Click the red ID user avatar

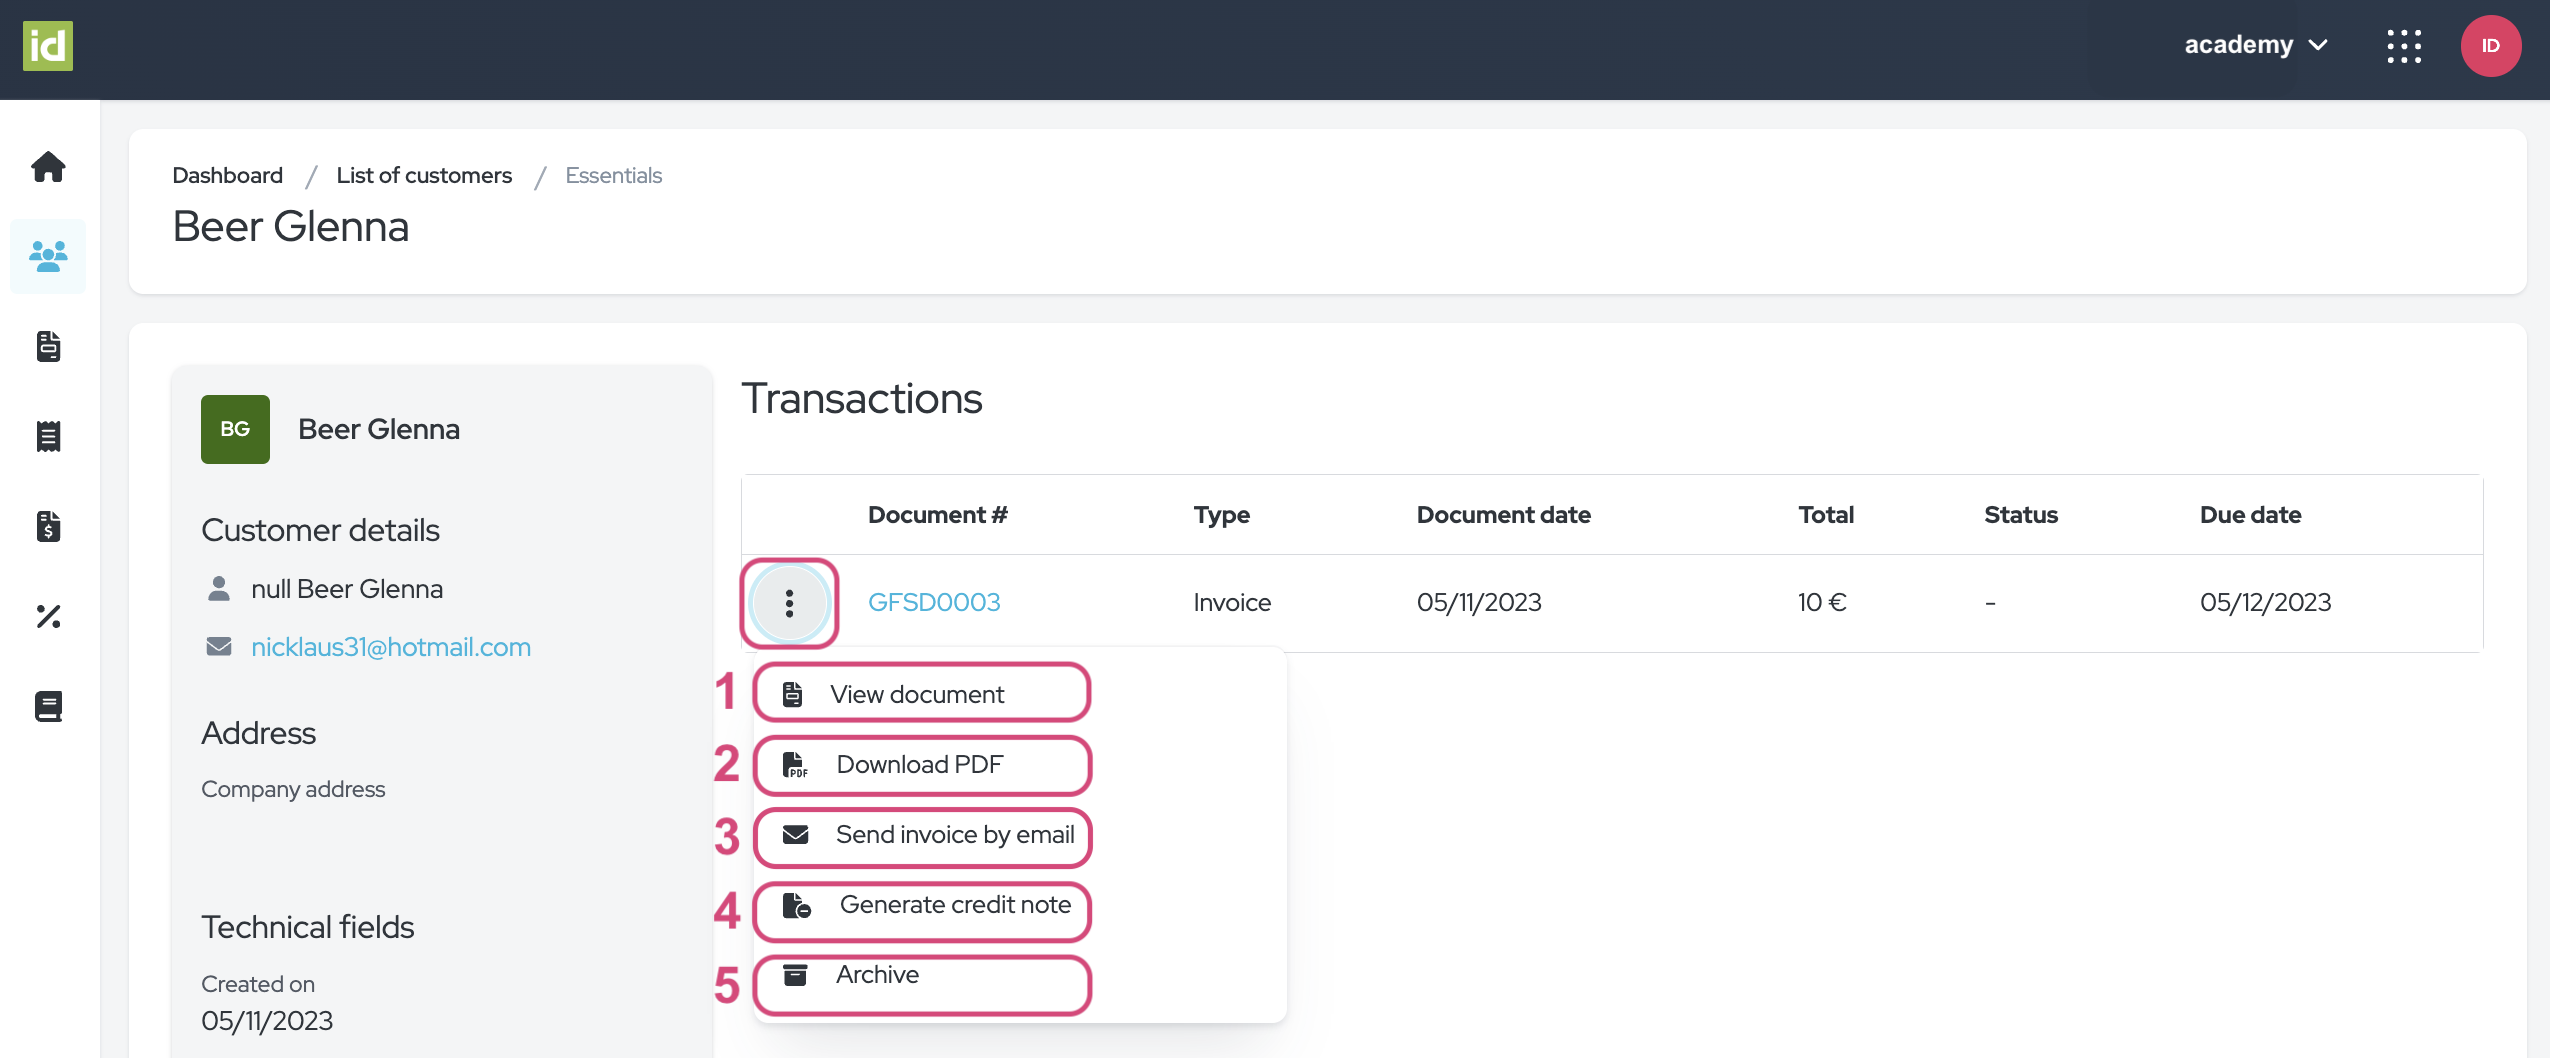pyautogui.click(x=2490, y=46)
